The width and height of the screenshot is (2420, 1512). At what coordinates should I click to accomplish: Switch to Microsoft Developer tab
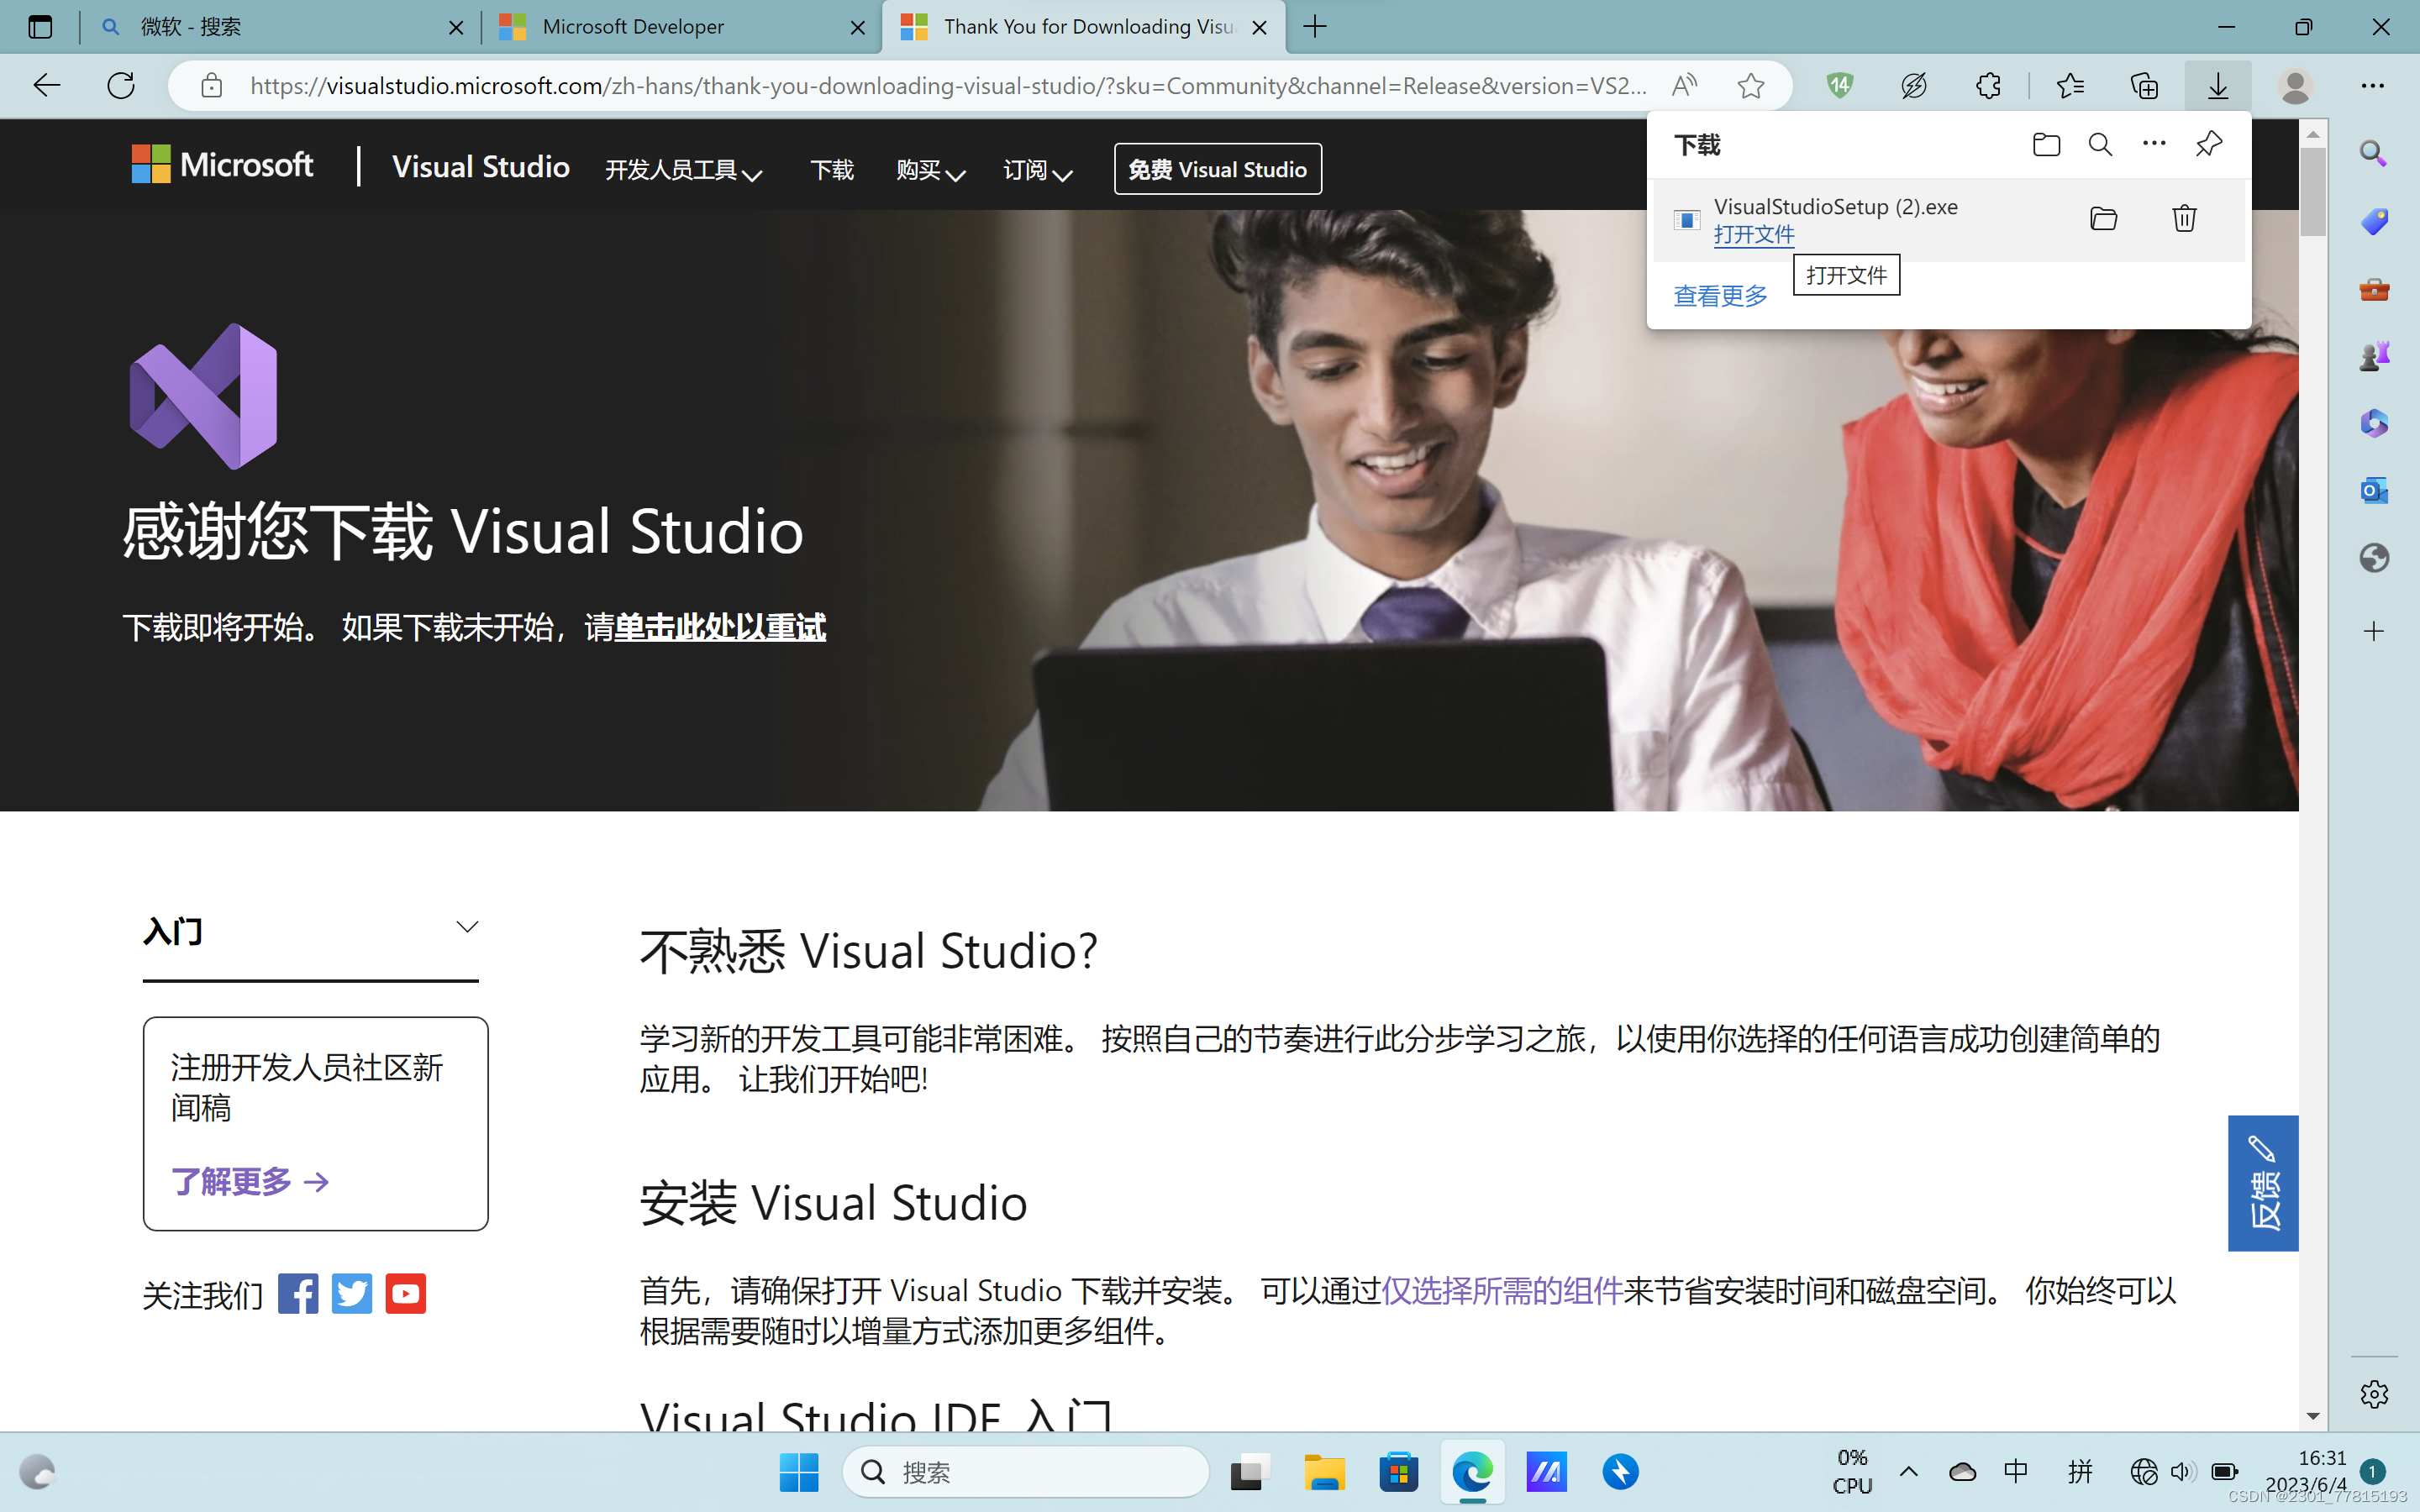click(680, 27)
